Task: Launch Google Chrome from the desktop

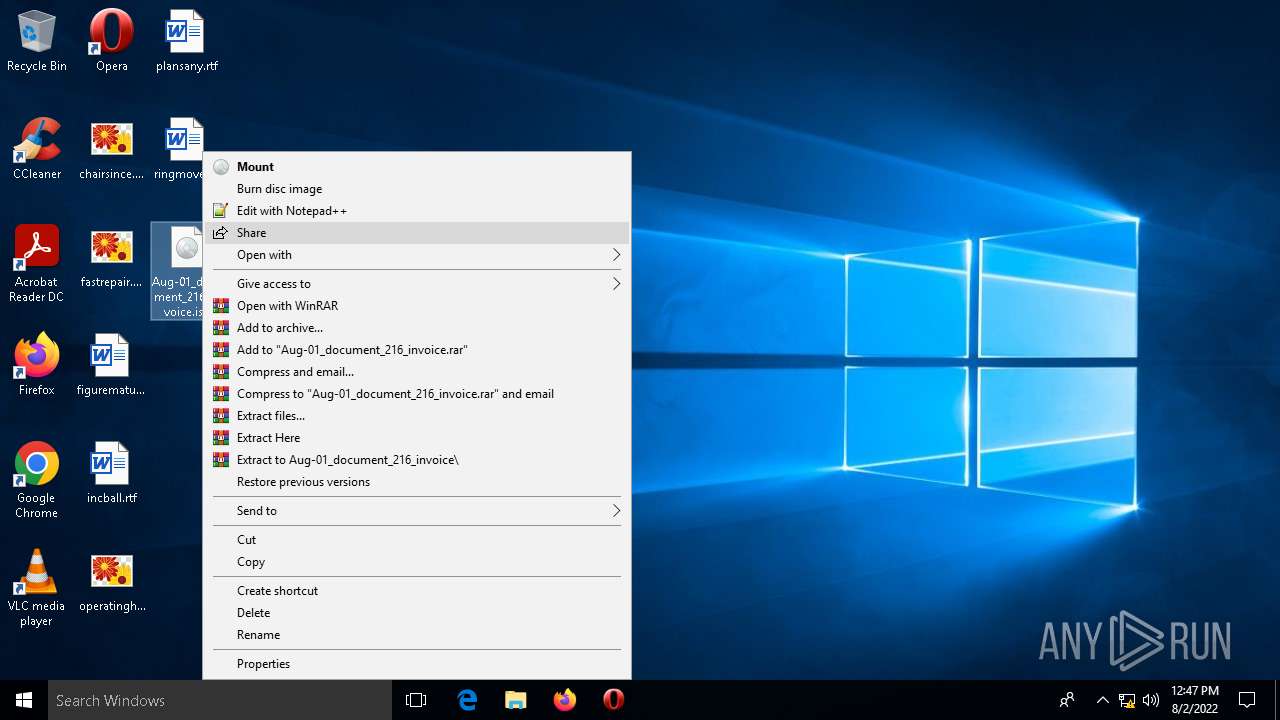Action: (37, 480)
